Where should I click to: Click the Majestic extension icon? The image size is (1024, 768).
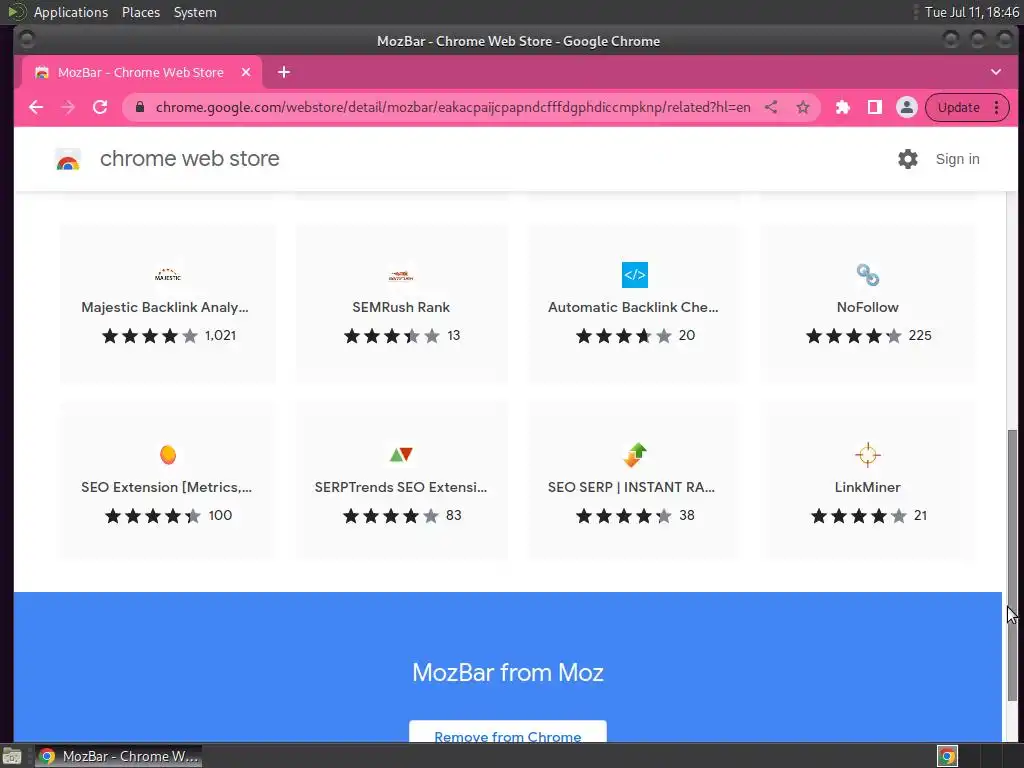pos(168,275)
